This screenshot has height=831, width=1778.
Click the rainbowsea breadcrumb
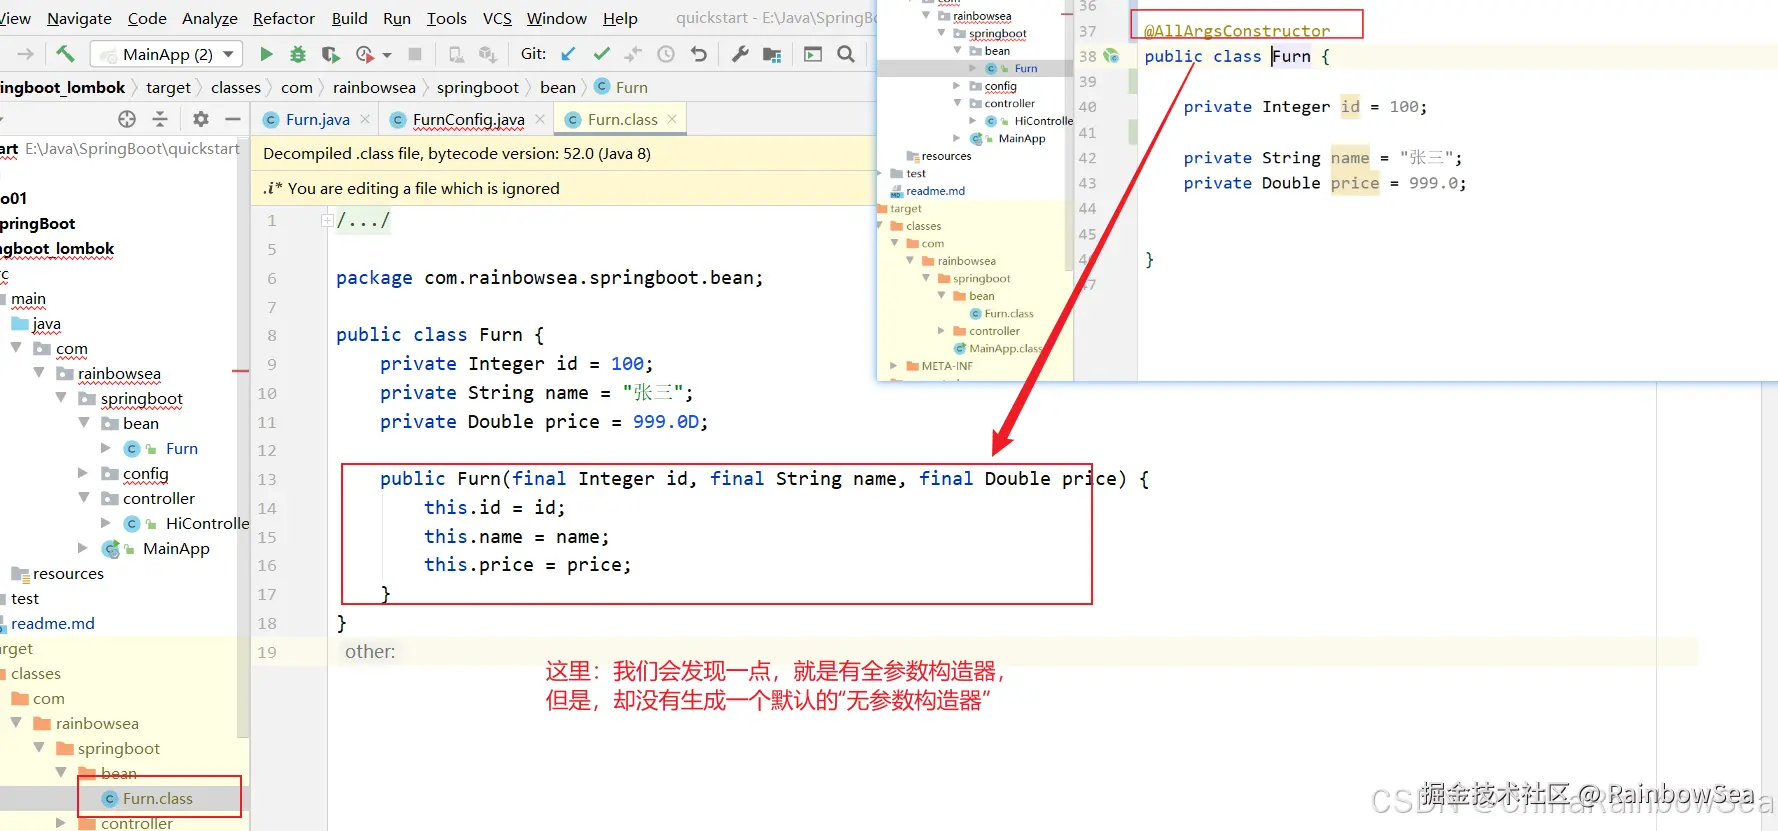point(374,87)
